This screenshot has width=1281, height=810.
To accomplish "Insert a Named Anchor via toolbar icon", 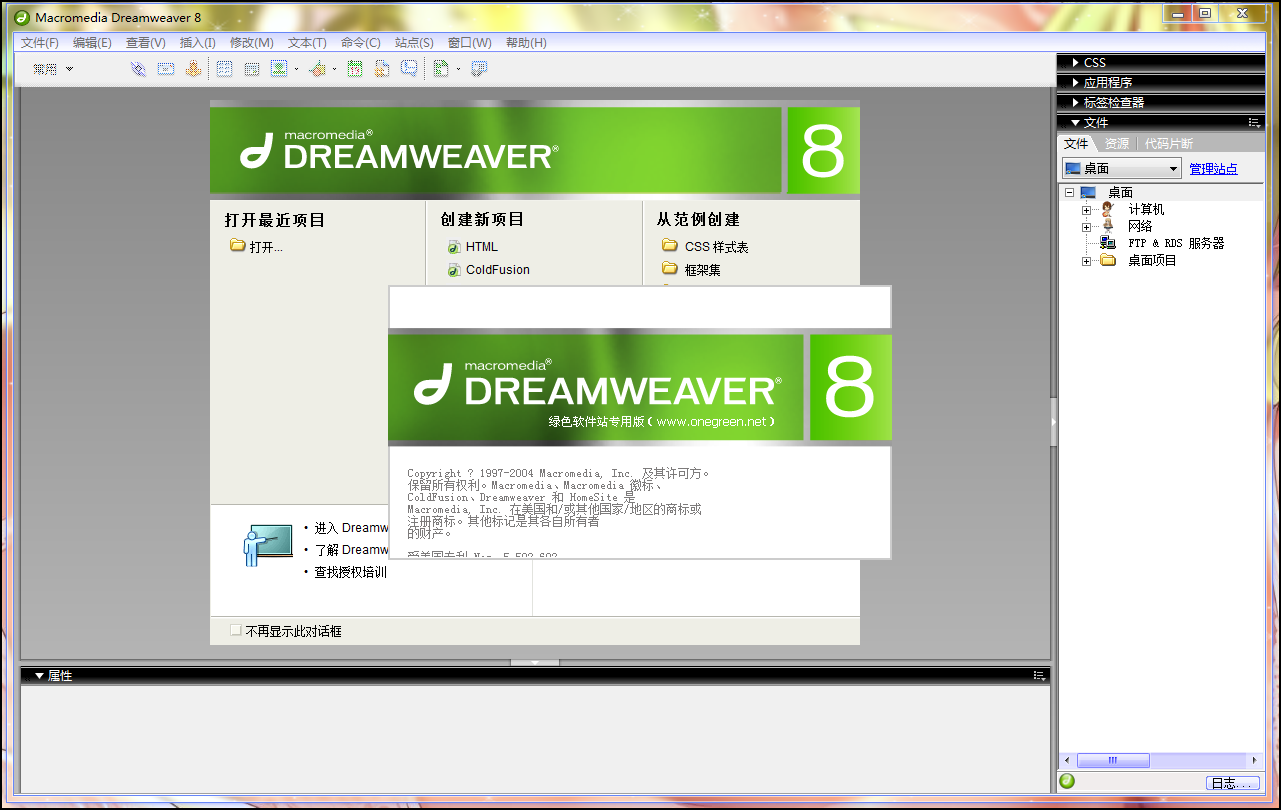I will [192, 69].
